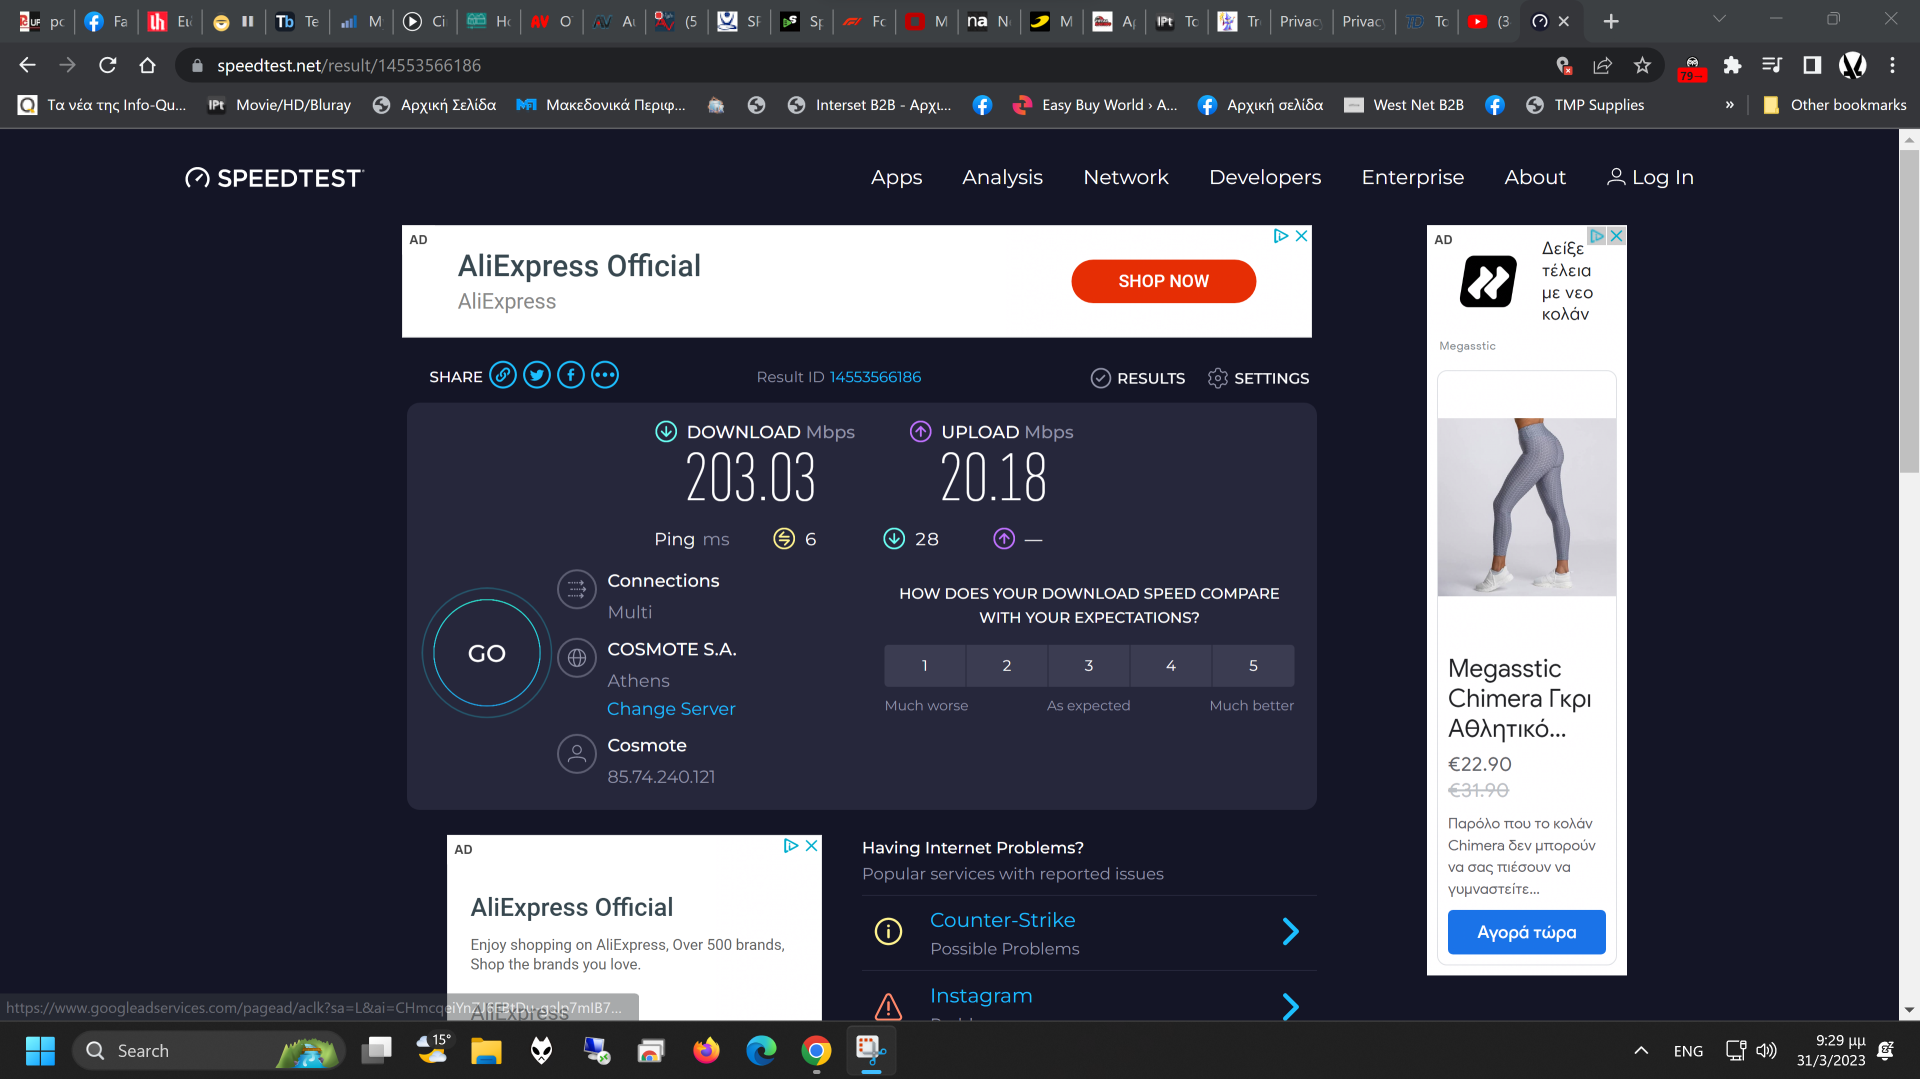This screenshot has width=1920, height=1079.
Task: Open Other bookmarks folder
Action: [1835, 105]
